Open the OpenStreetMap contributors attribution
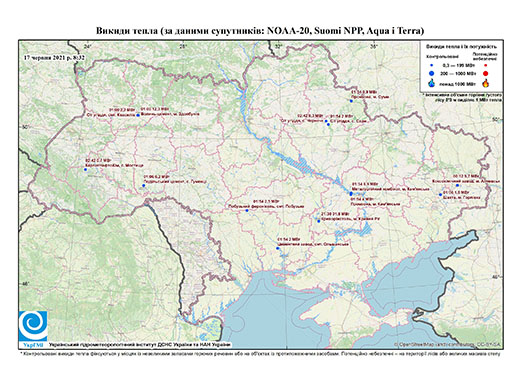The height and width of the screenshot is (368, 520). pos(448,344)
